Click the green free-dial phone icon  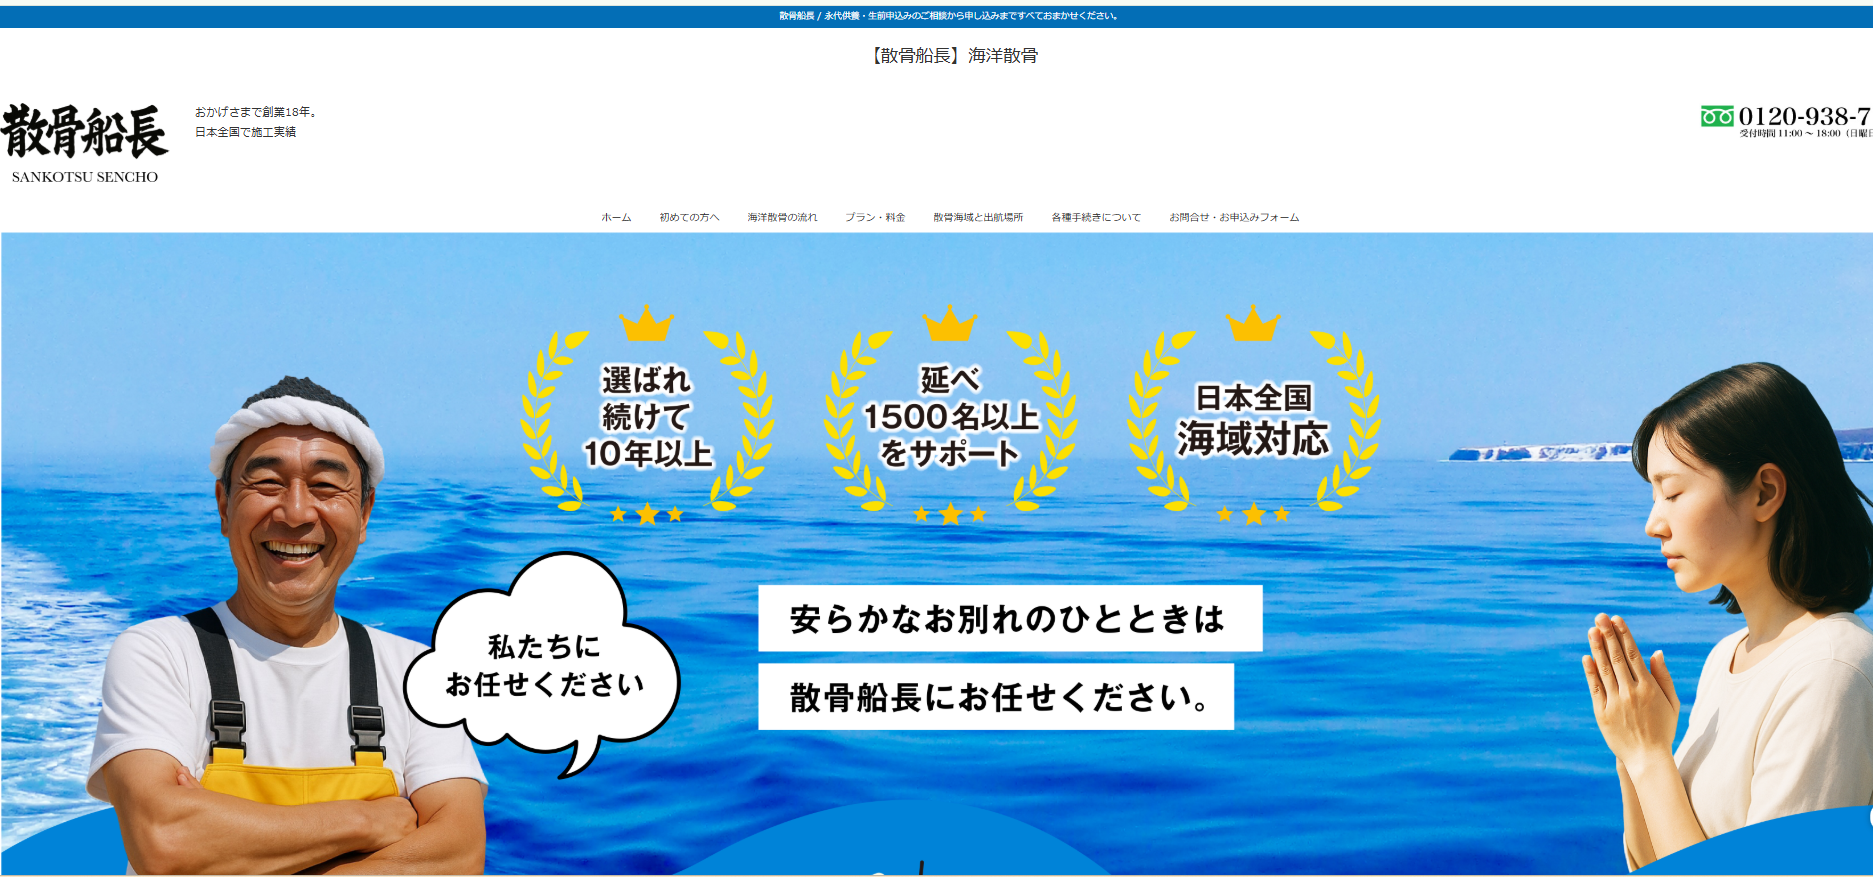[x=1716, y=117]
